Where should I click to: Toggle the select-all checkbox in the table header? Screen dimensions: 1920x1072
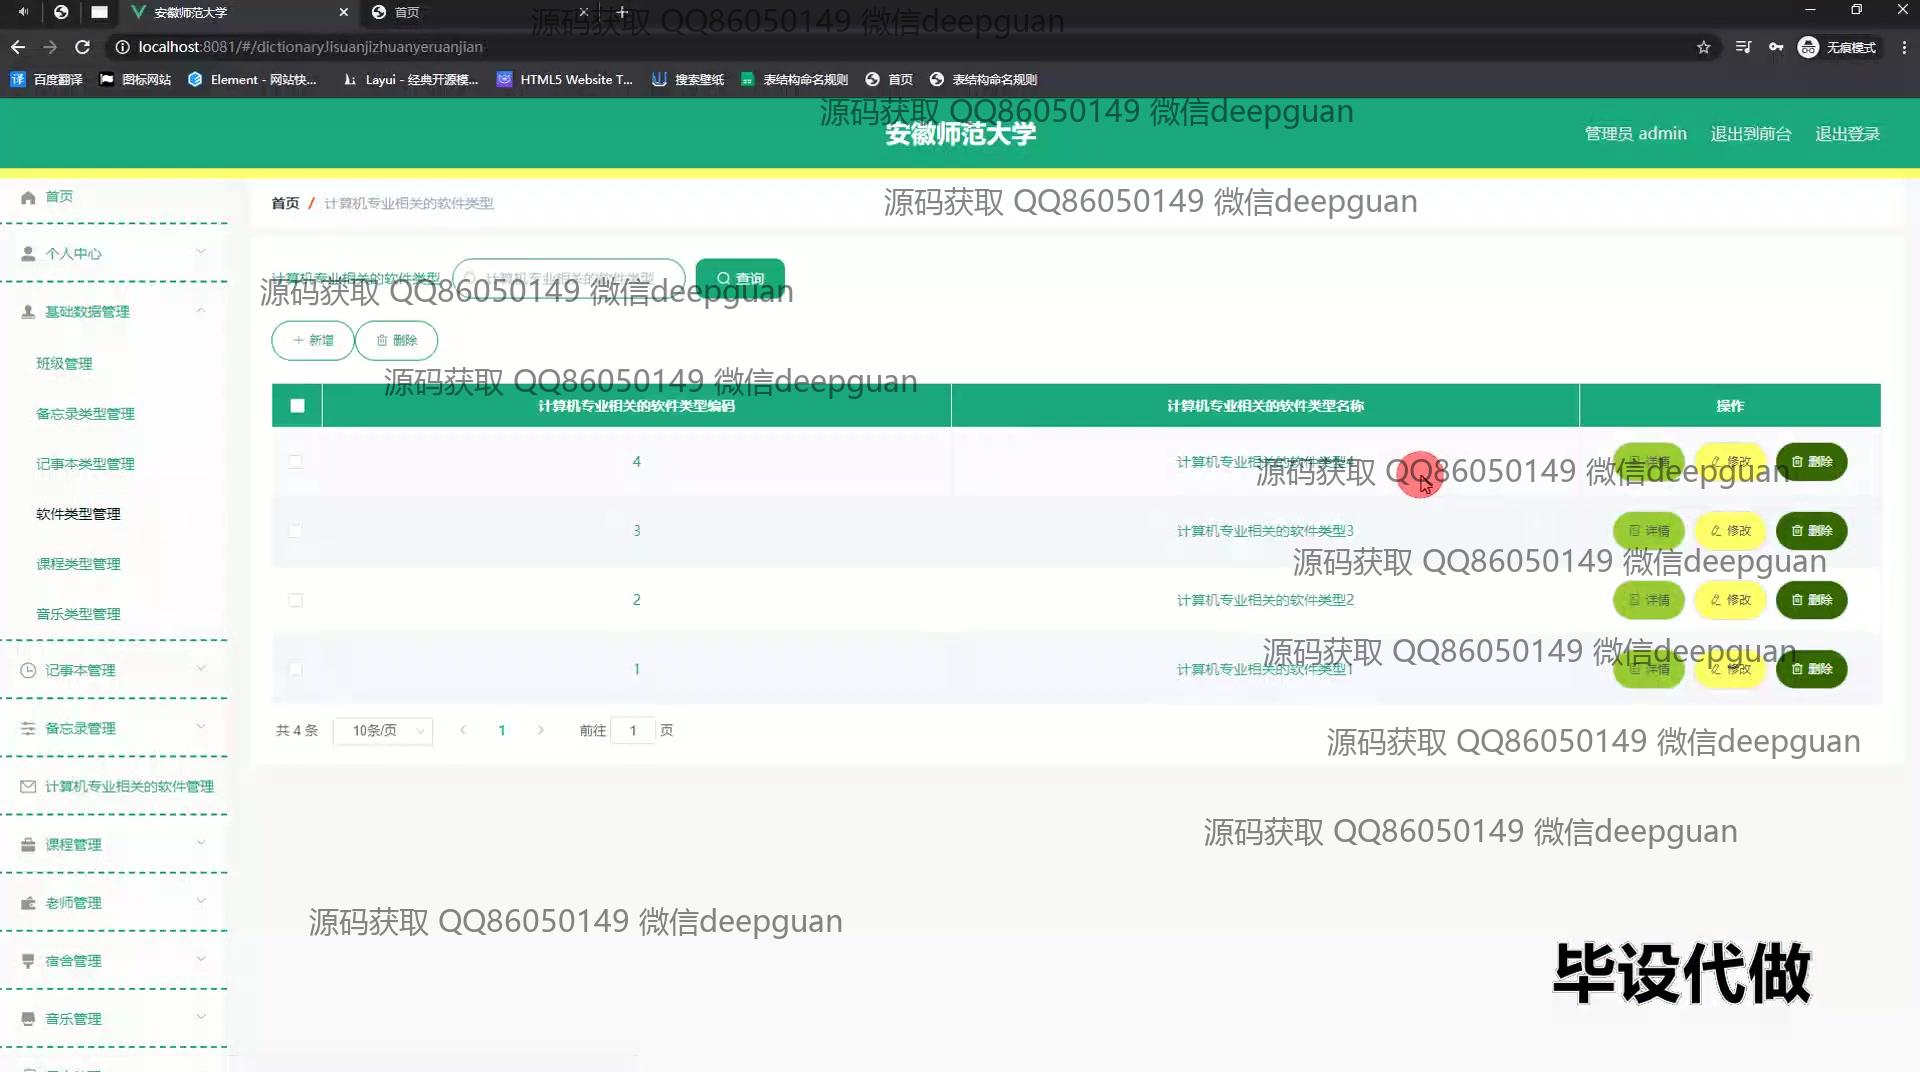(297, 406)
